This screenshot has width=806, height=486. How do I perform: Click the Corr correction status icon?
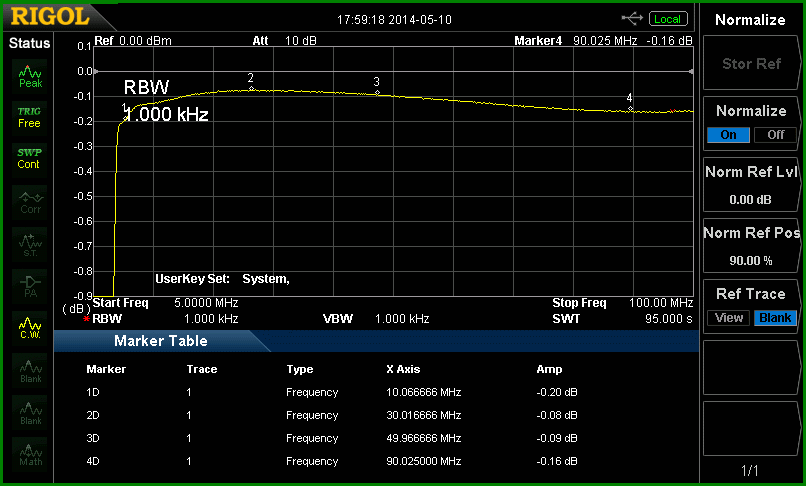(30, 203)
